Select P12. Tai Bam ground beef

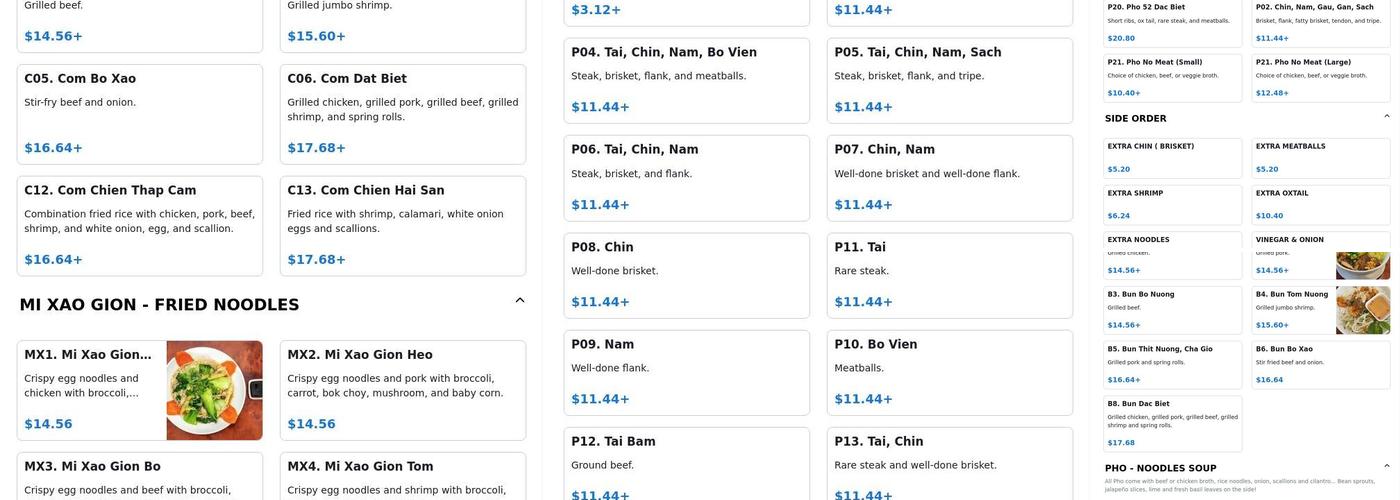click(x=686, y=465)
